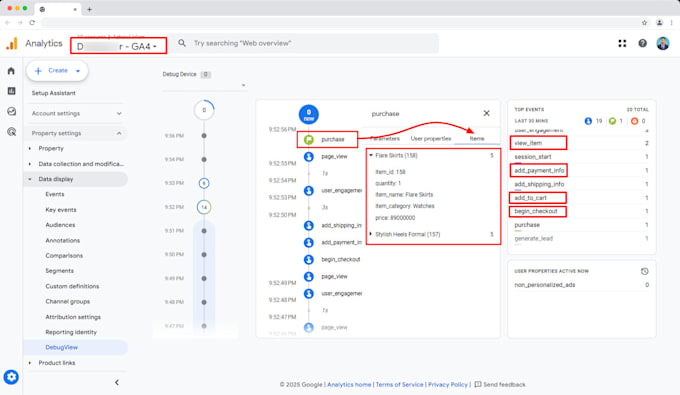The width and height of the screenshot is (680, 395).
Task: Click generate_lead in Top Events list
Action: [x=533, y=238]
